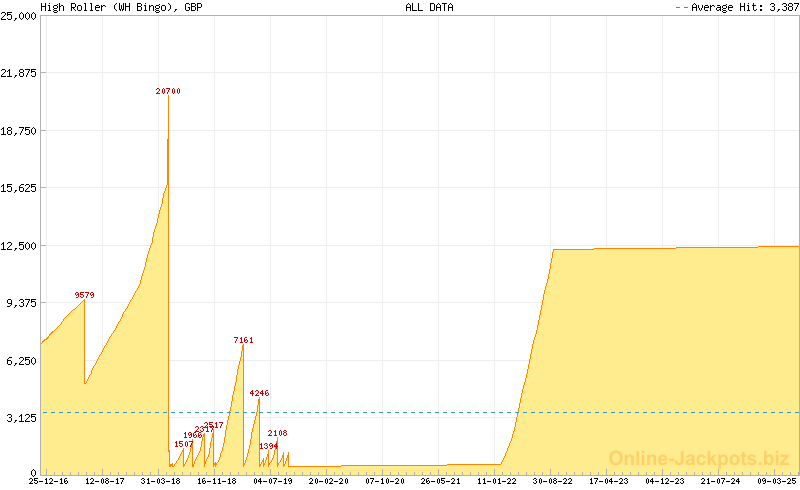Viewport: 800px width, 490px height.
Task: Select the 2517 peak label
Action: coord(214,425)
